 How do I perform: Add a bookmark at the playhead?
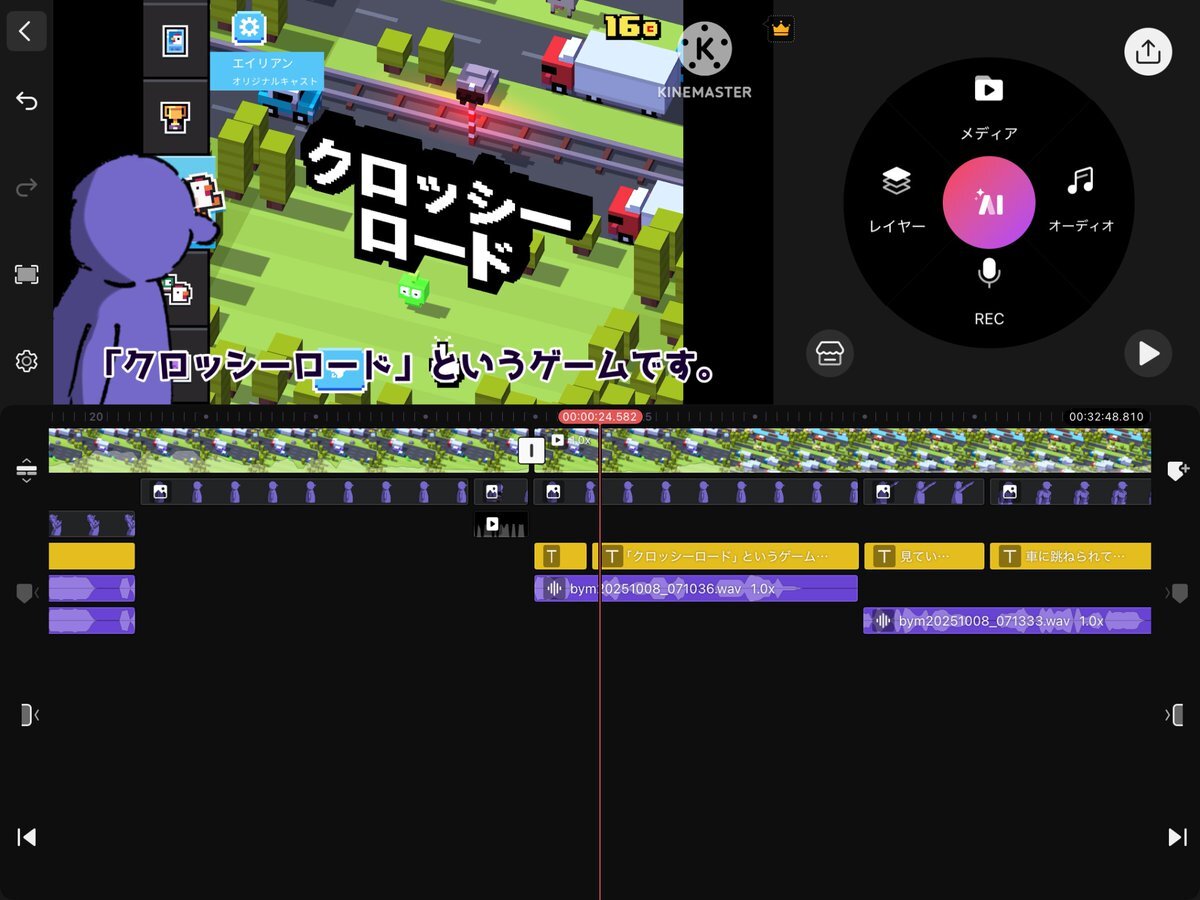point(1178,471)
